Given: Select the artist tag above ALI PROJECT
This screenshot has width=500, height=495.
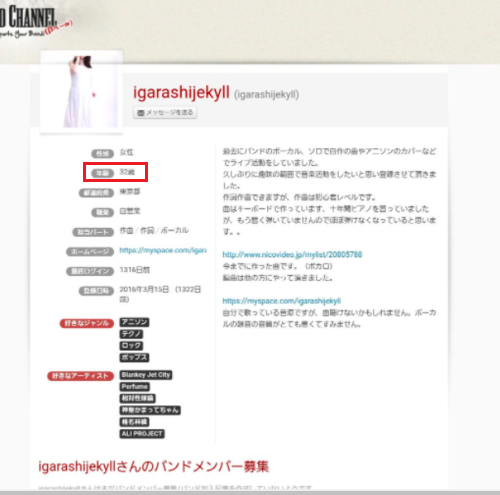Looking at the screenshot, I should pos(134,422).
